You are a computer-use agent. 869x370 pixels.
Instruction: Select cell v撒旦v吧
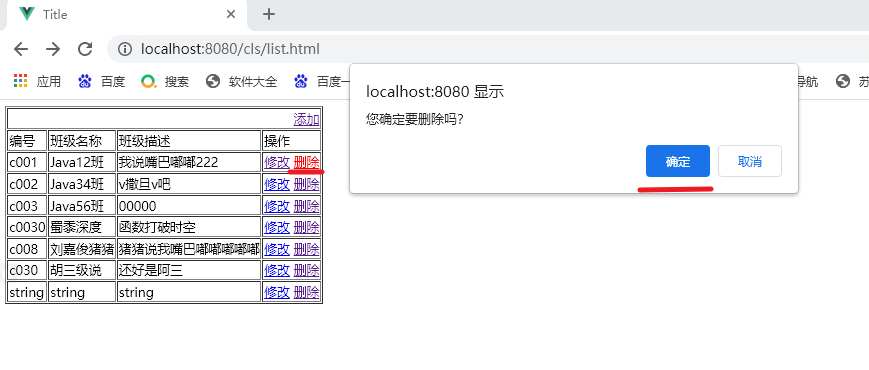[188, 184]
